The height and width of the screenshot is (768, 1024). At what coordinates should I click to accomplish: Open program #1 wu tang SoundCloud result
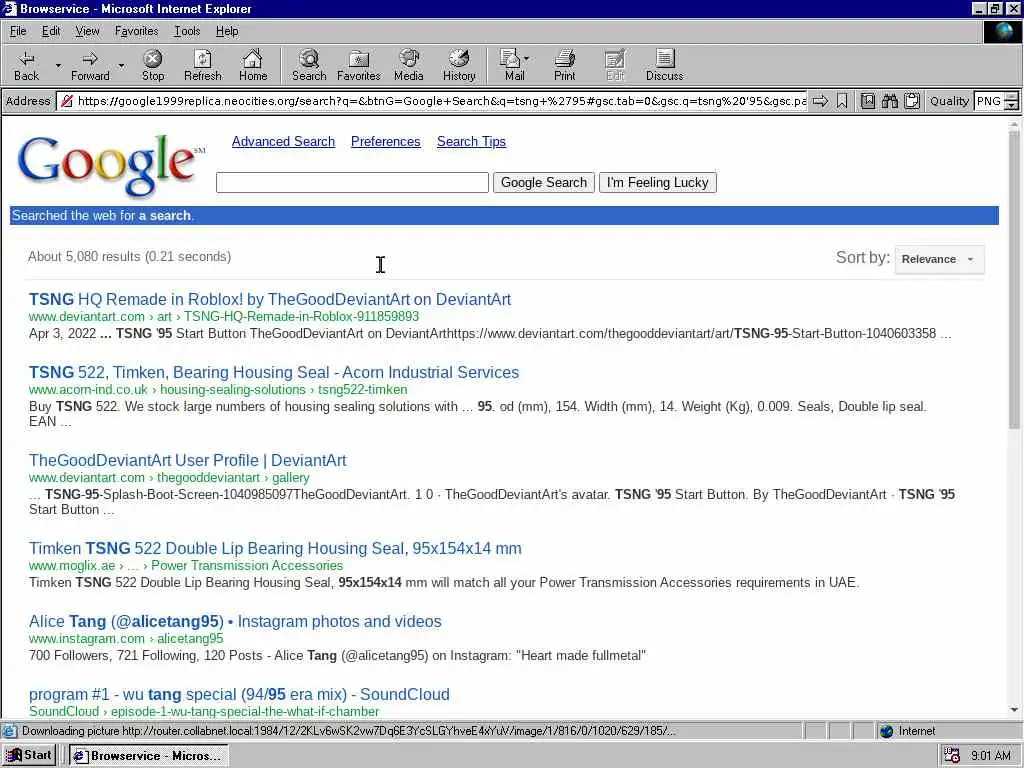239,695
